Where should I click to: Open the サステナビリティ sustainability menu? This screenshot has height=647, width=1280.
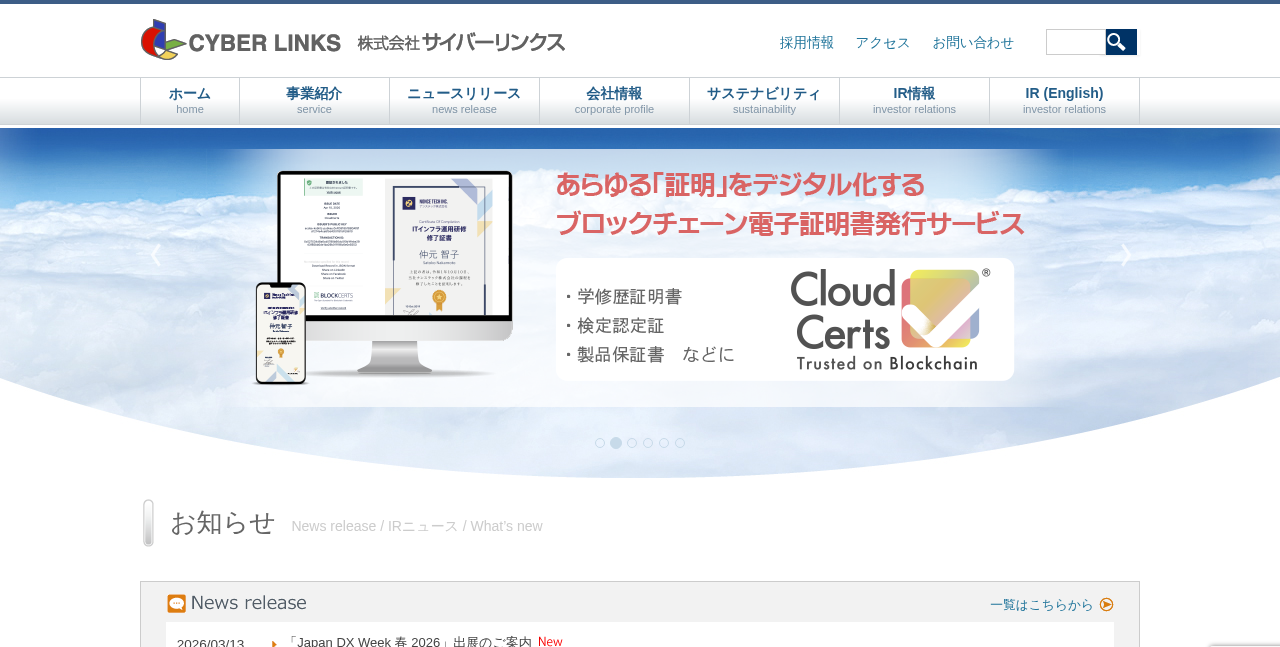(x=764, y=101)
